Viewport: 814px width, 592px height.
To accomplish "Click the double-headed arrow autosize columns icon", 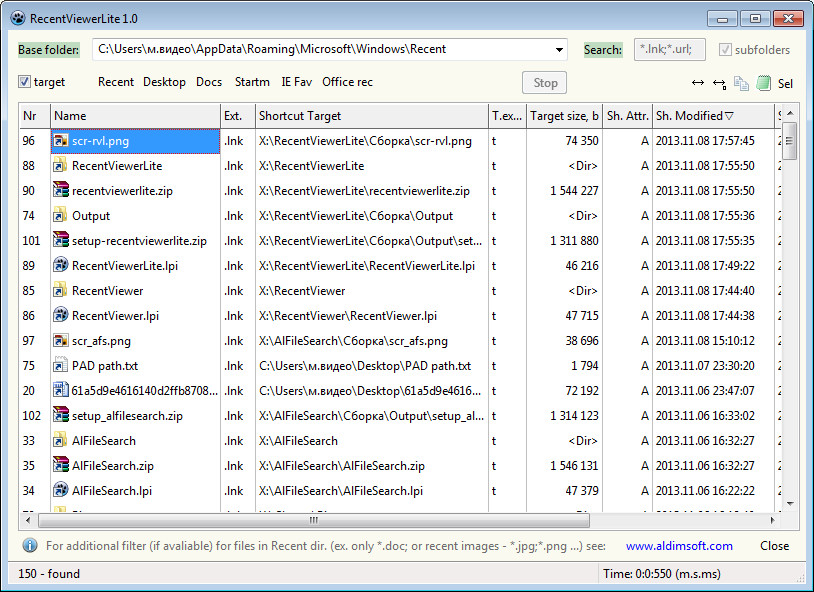I will [x=698, y=83].
